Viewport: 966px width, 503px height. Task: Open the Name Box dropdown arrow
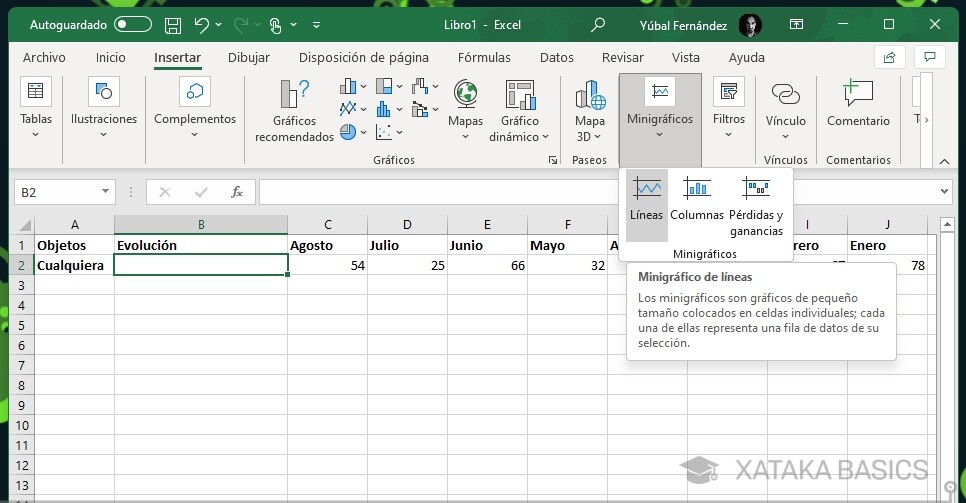pyautogui.click(x=105, y=192)
